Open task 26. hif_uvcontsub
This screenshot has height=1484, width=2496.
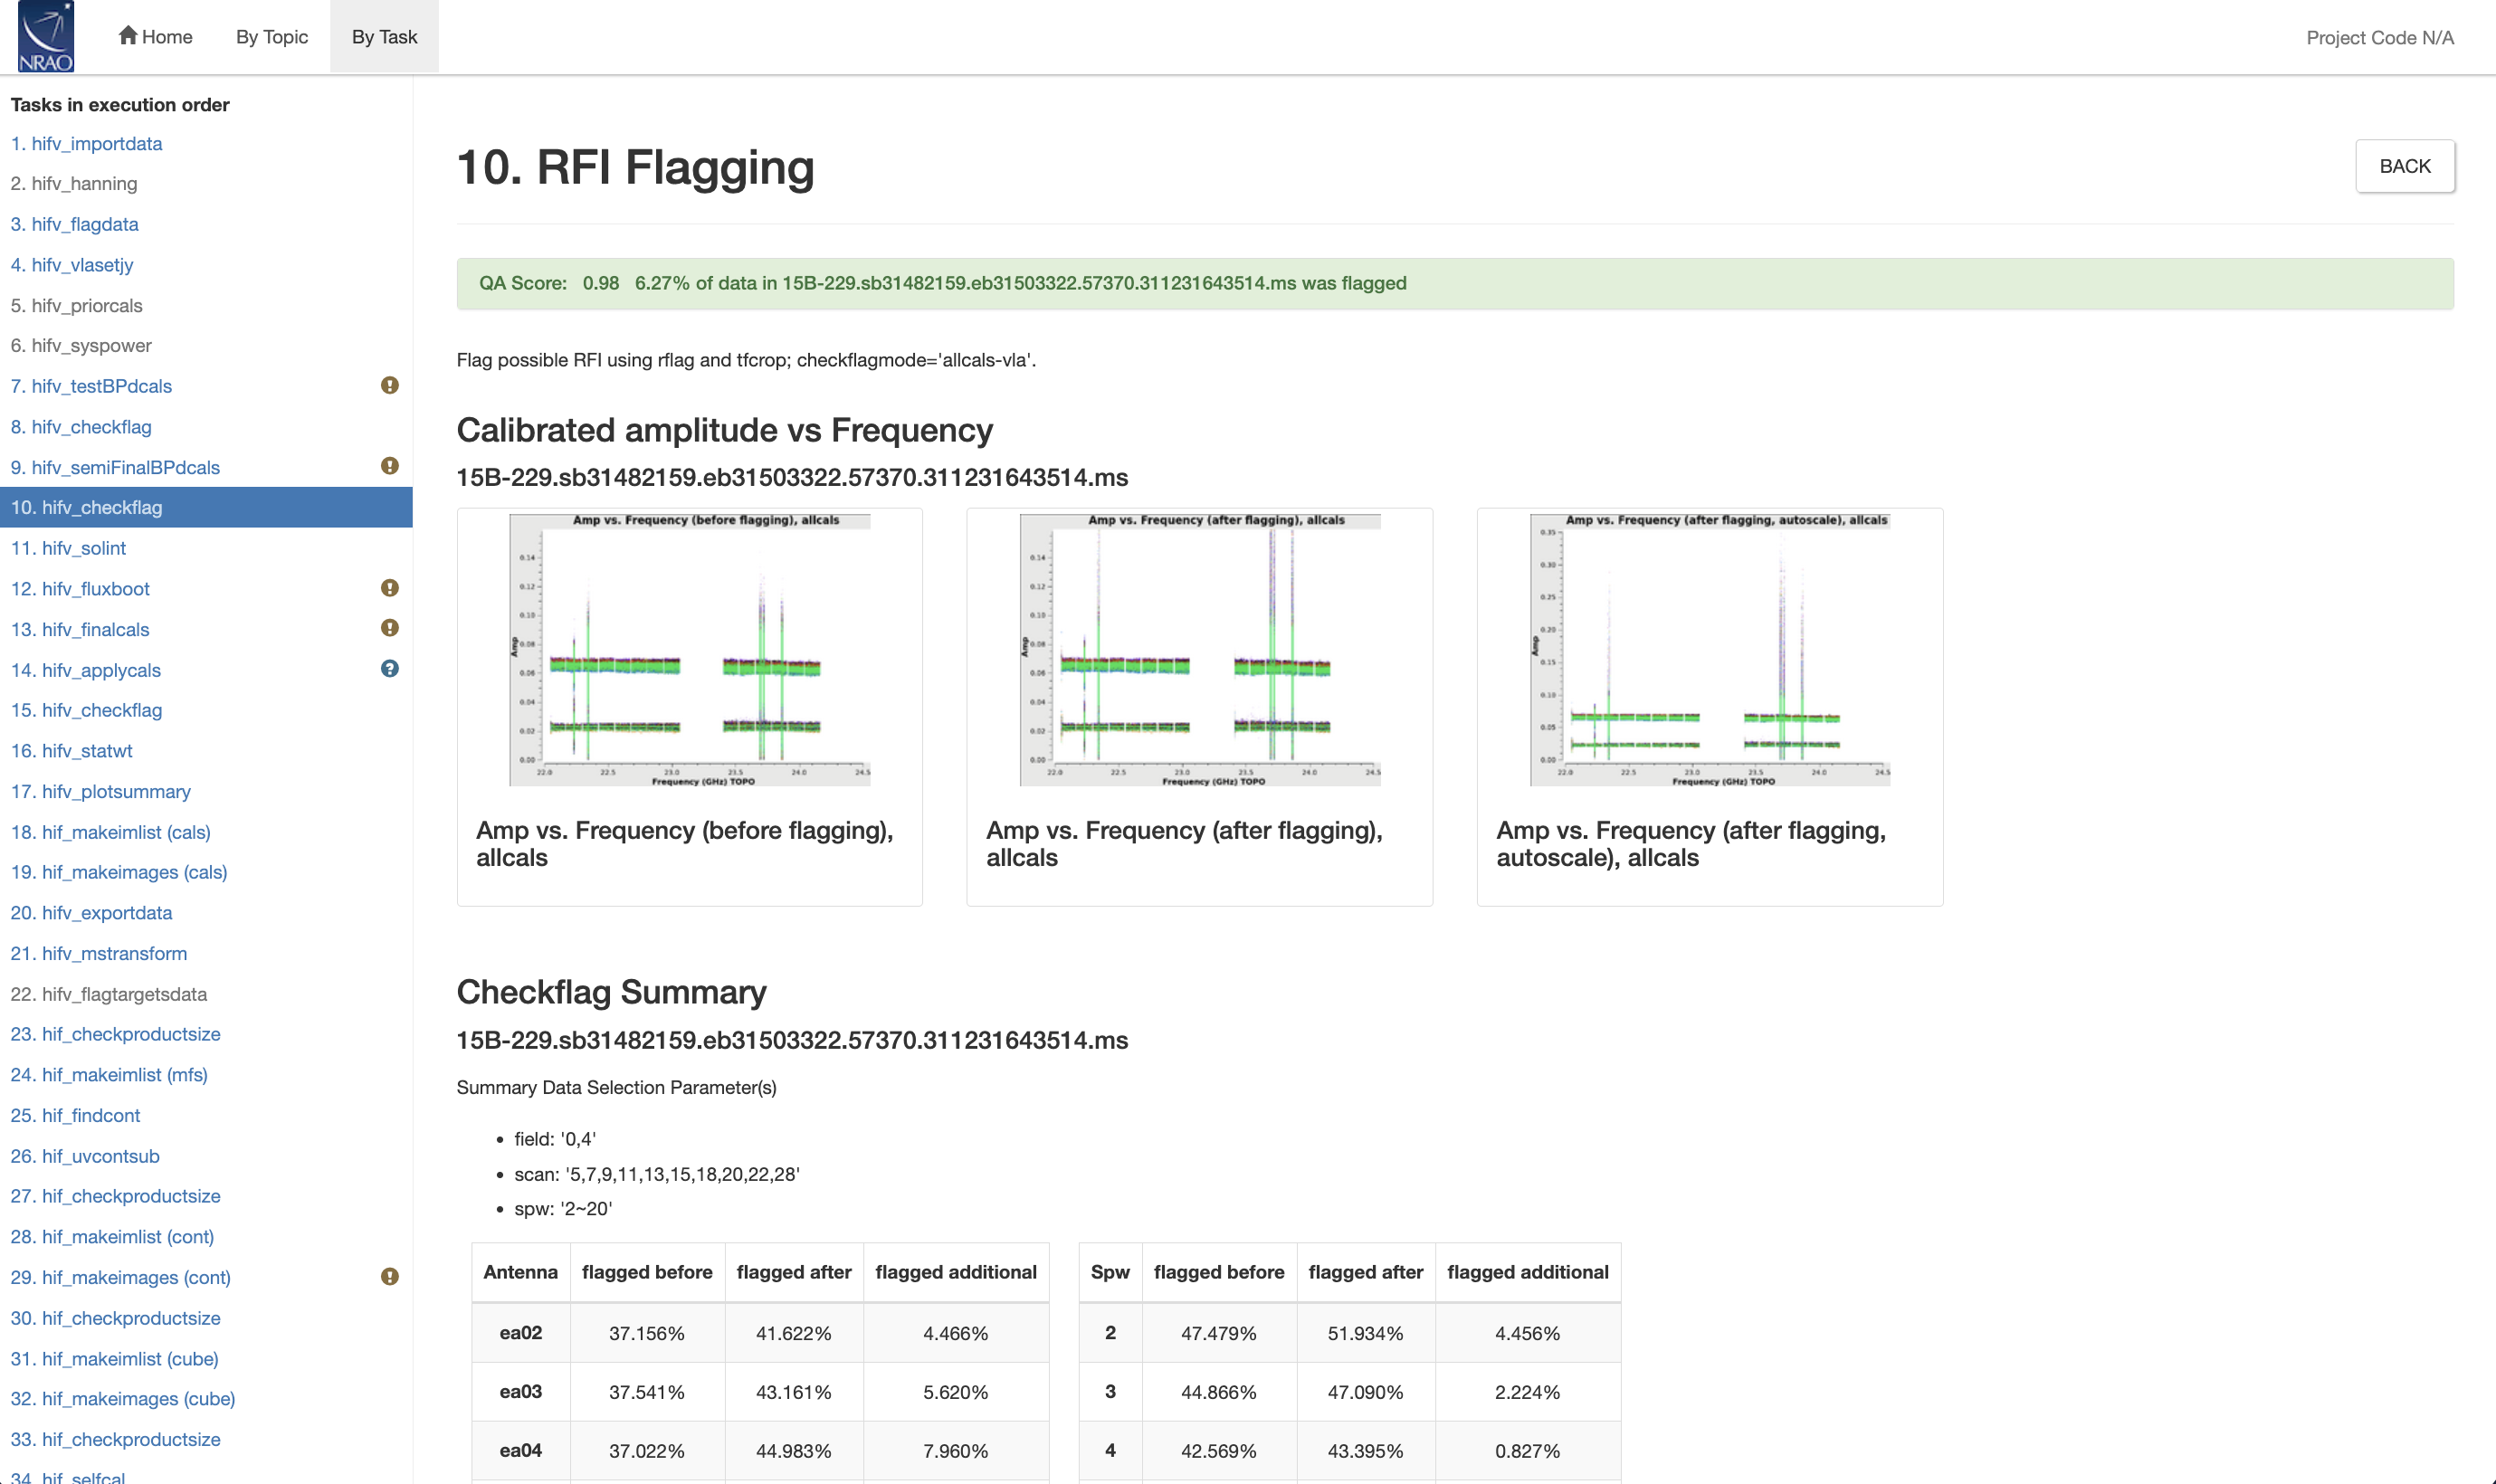pyautogui.click(x=85, y=1157)
